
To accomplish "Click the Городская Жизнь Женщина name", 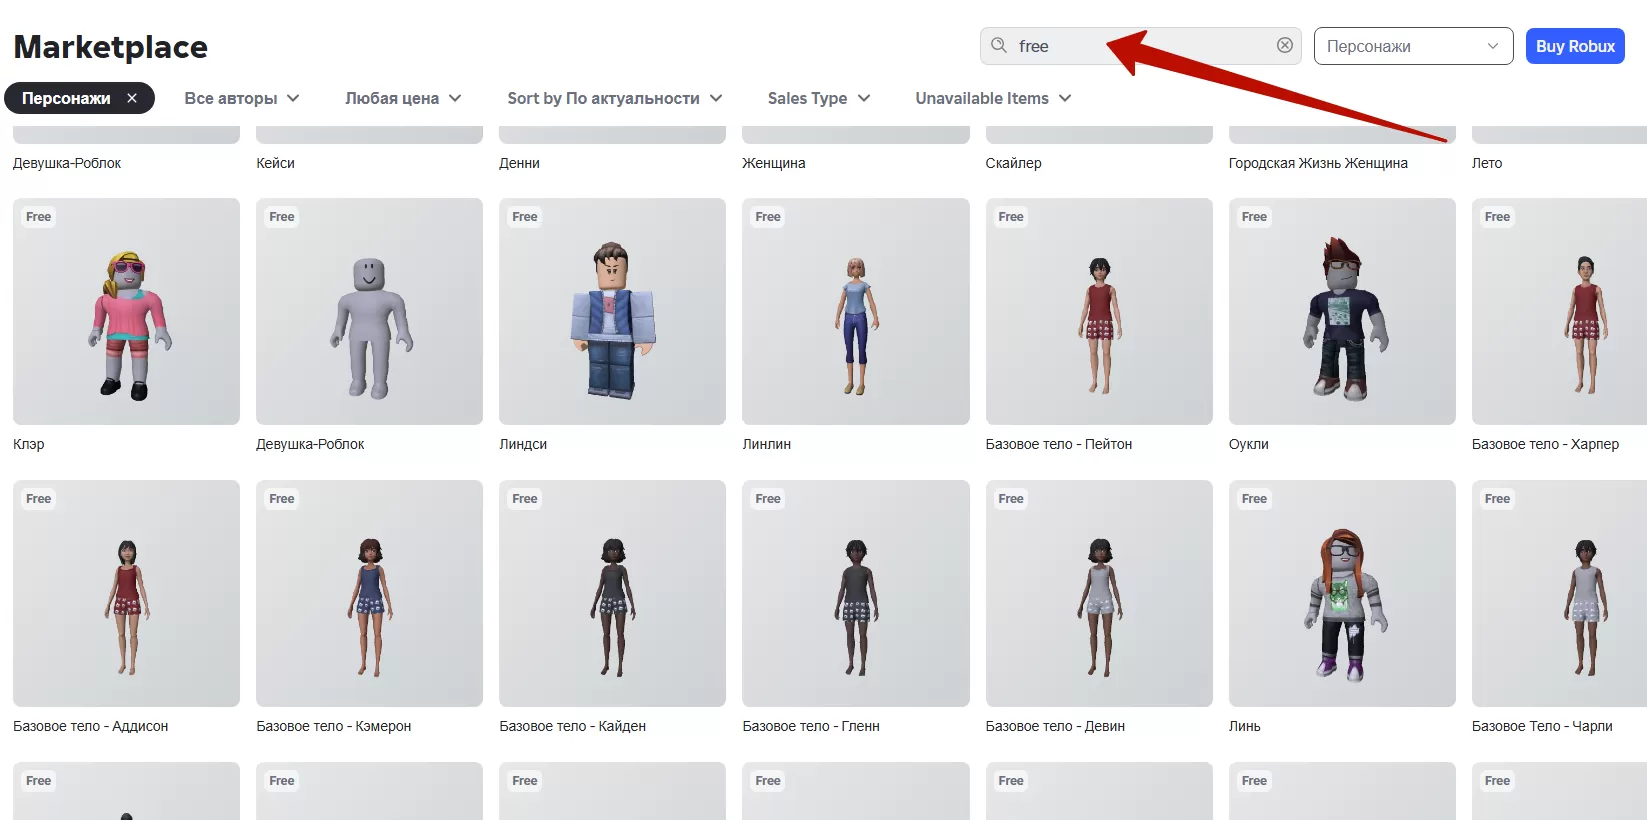I will (x=1318, y=163).
